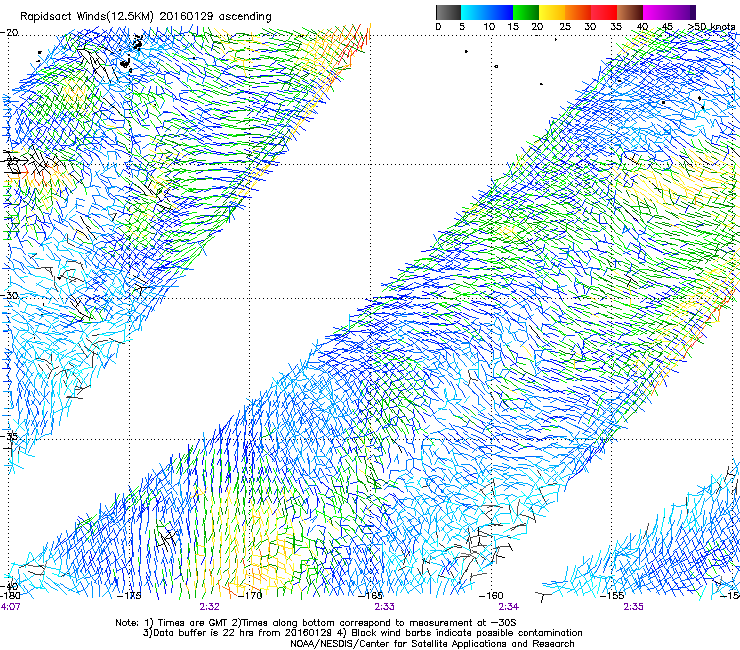Image resolution: width=740 pixels, height=650 pixels.
Task: Click the magenta 40-45 knots legend swatch
Action: coord(656,12)
